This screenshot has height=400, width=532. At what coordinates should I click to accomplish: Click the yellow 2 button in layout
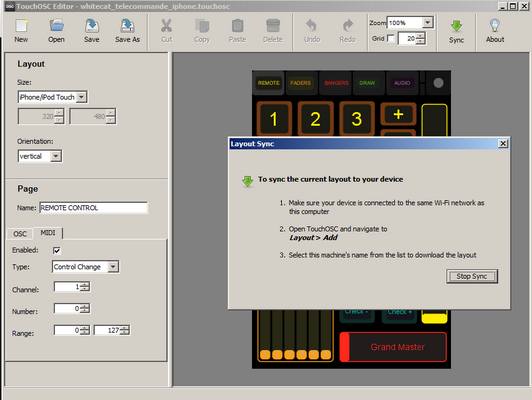click(315, 119)
